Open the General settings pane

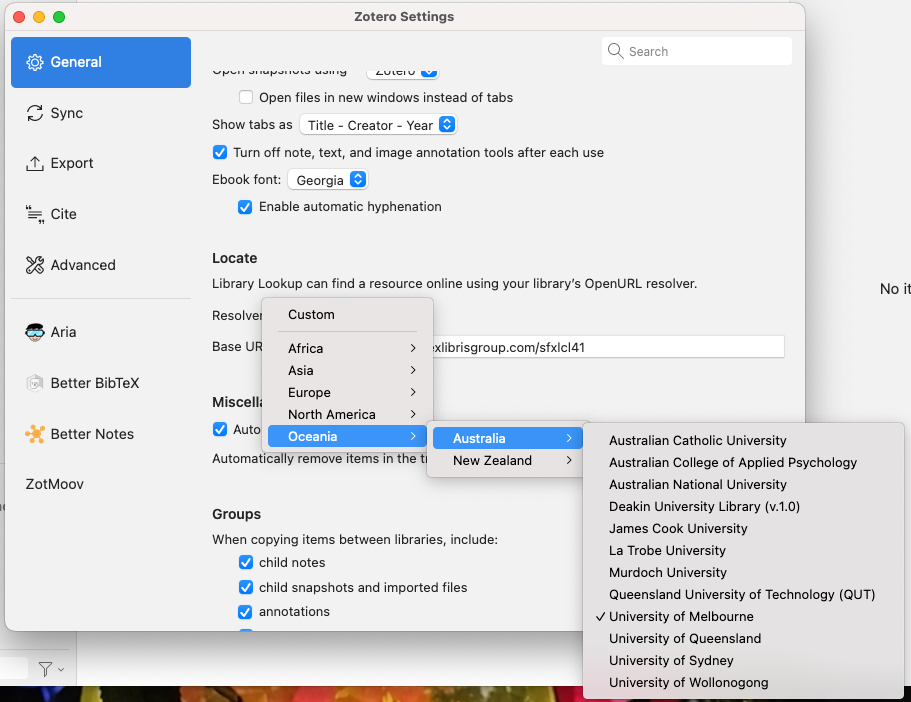coord(101,62)
